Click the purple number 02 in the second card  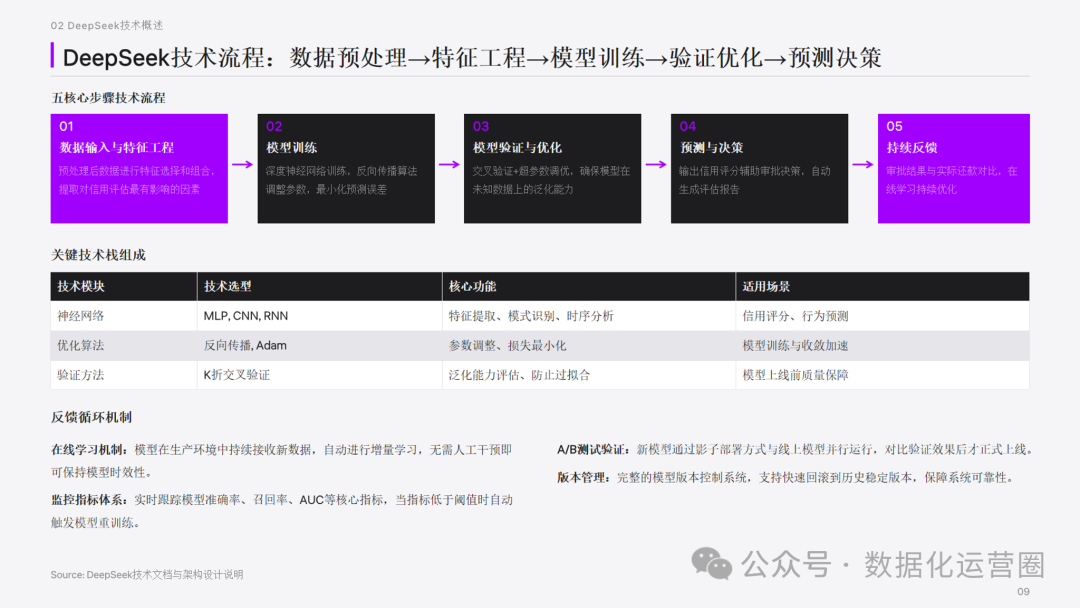(274, 127)
